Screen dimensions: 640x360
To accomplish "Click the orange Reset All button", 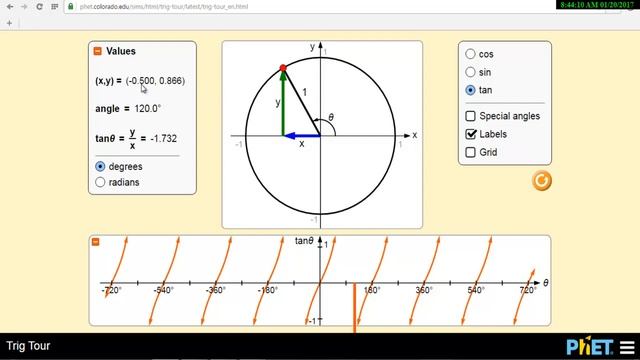I will 542,181.
